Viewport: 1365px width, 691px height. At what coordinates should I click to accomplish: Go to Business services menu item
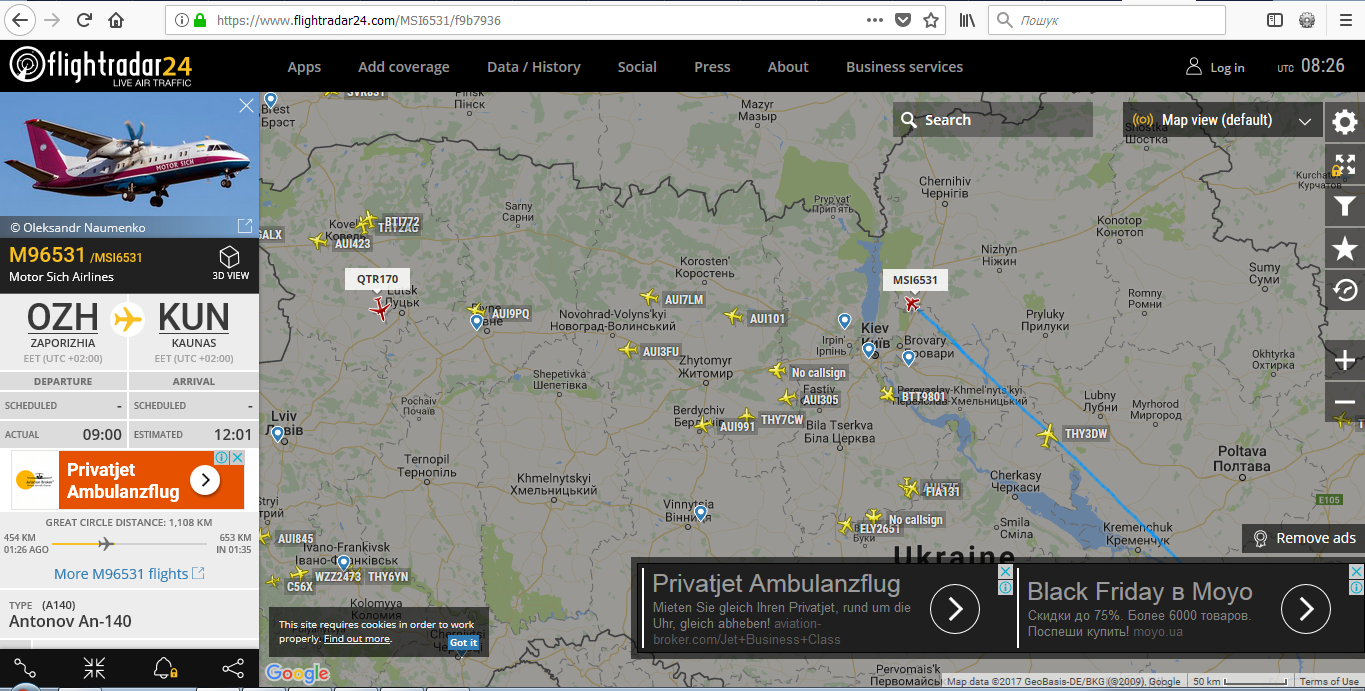(x=904, y=67)
